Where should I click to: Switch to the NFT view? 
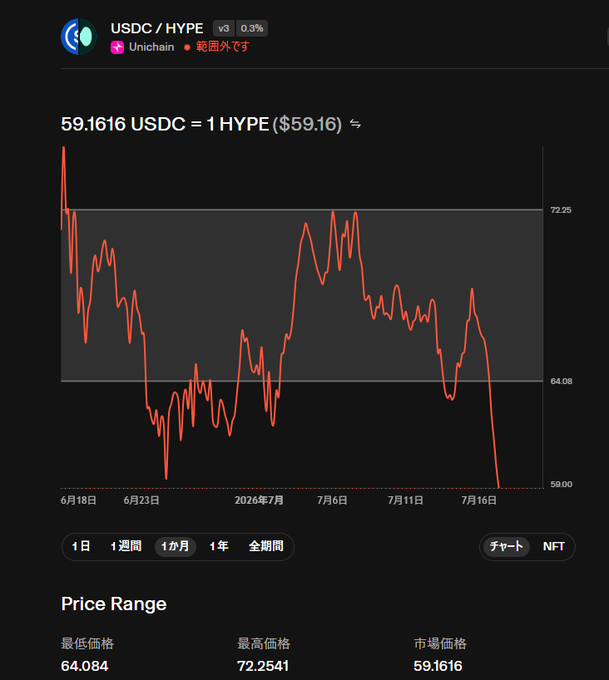pyautogui.click(x=553, y=546)
